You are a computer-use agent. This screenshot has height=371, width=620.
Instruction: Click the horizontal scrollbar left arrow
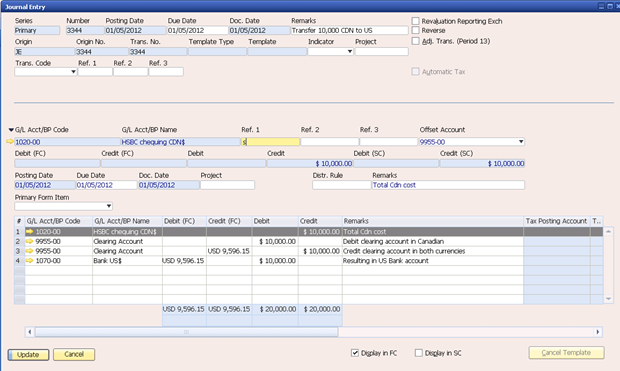pyautogui.click(x=30, y=332)
